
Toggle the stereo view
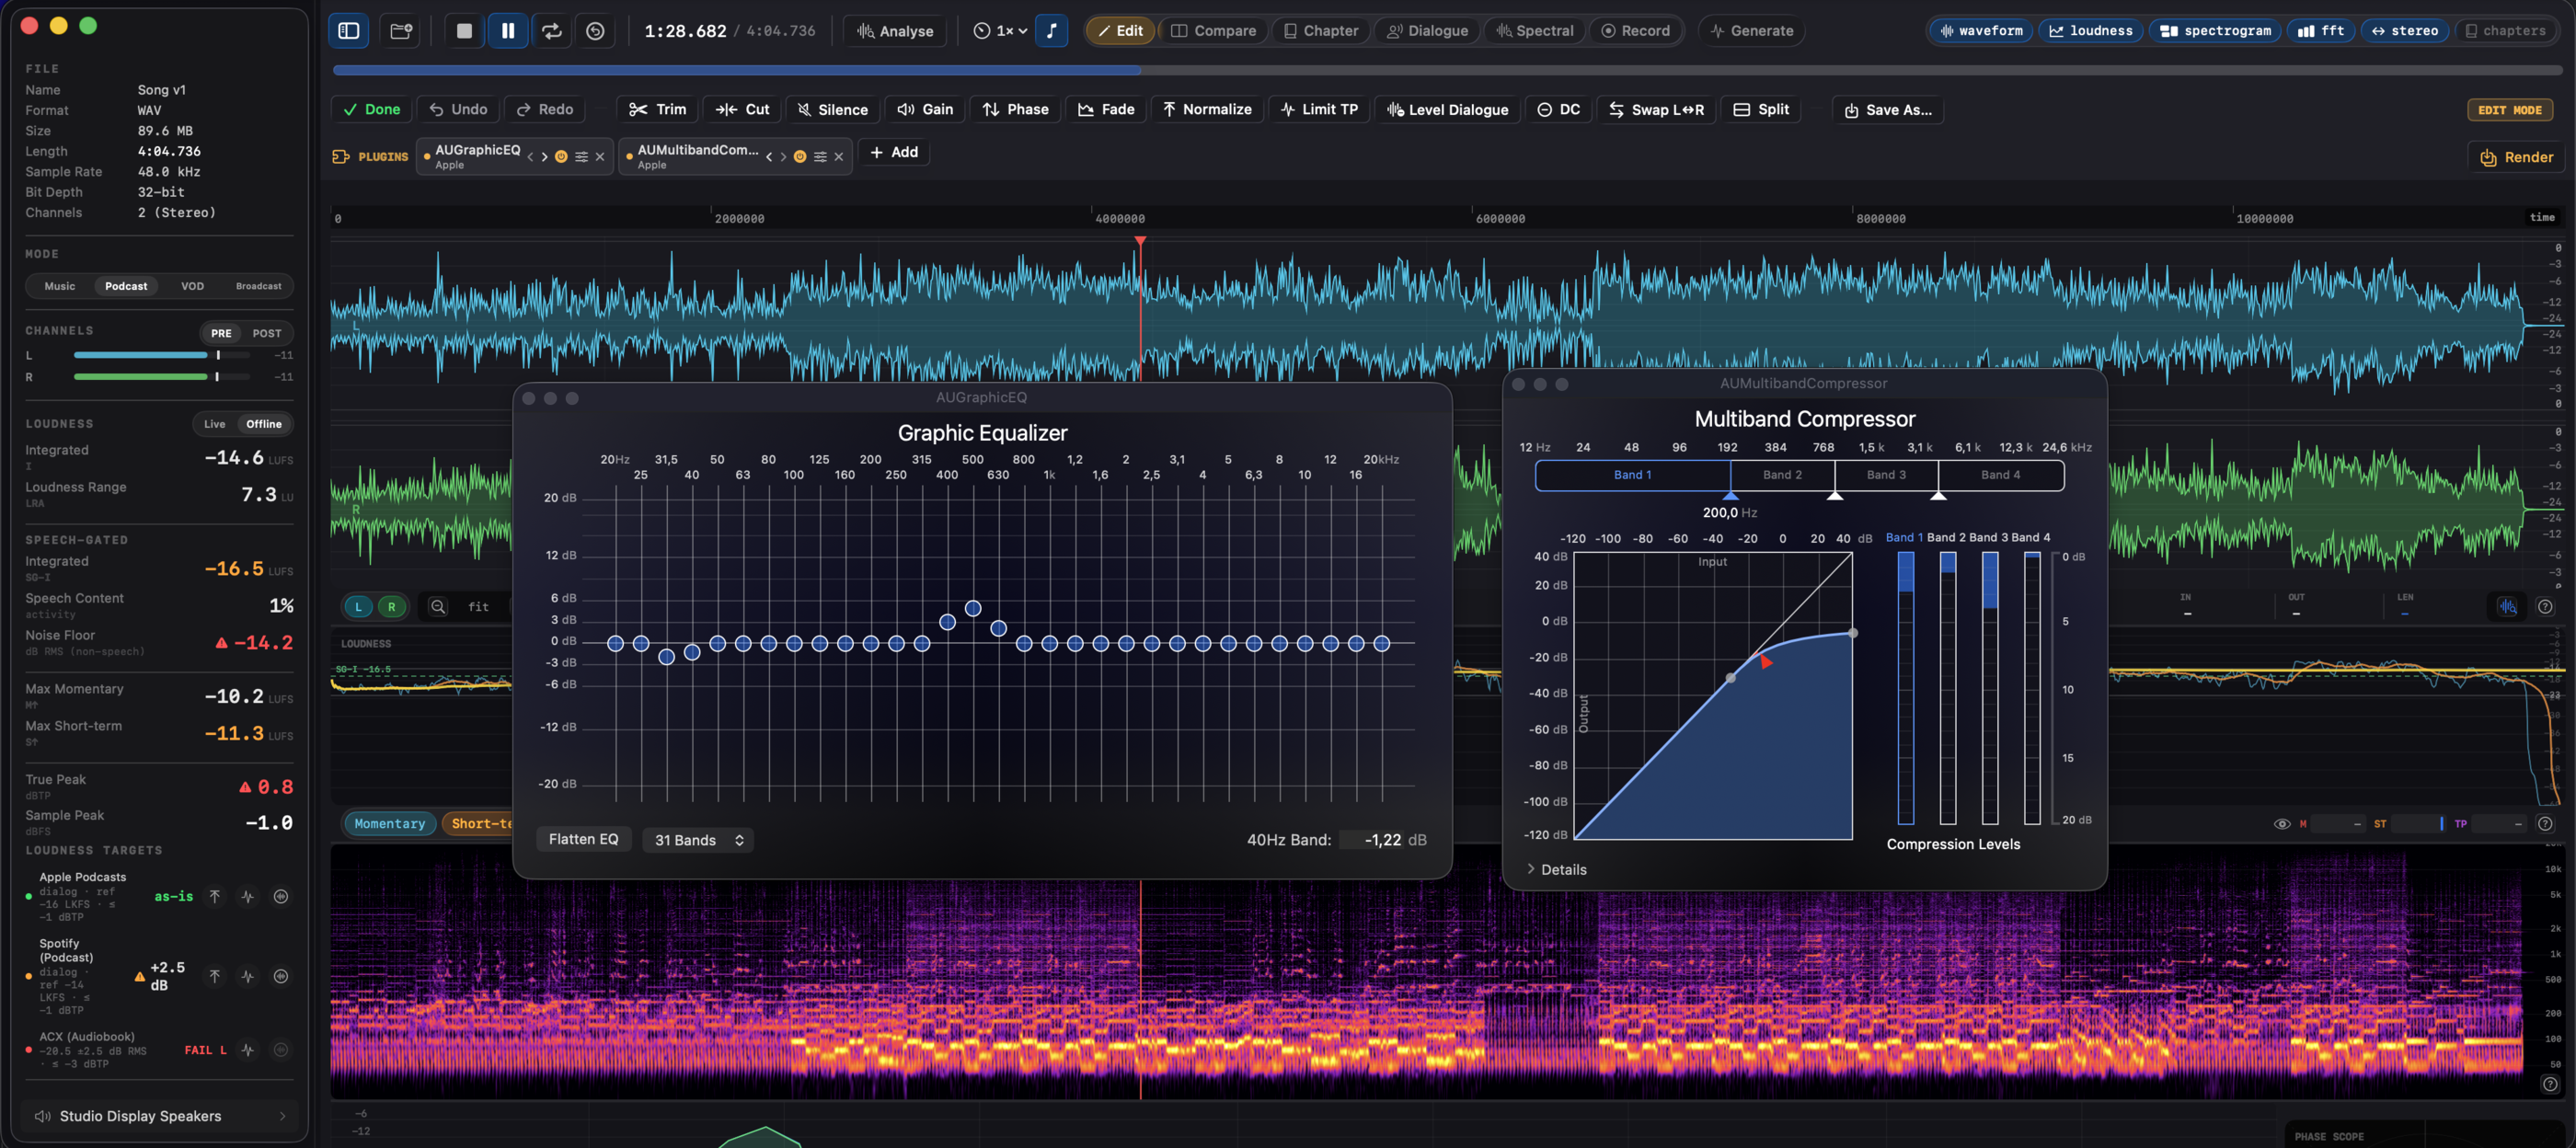[2404, 31]
